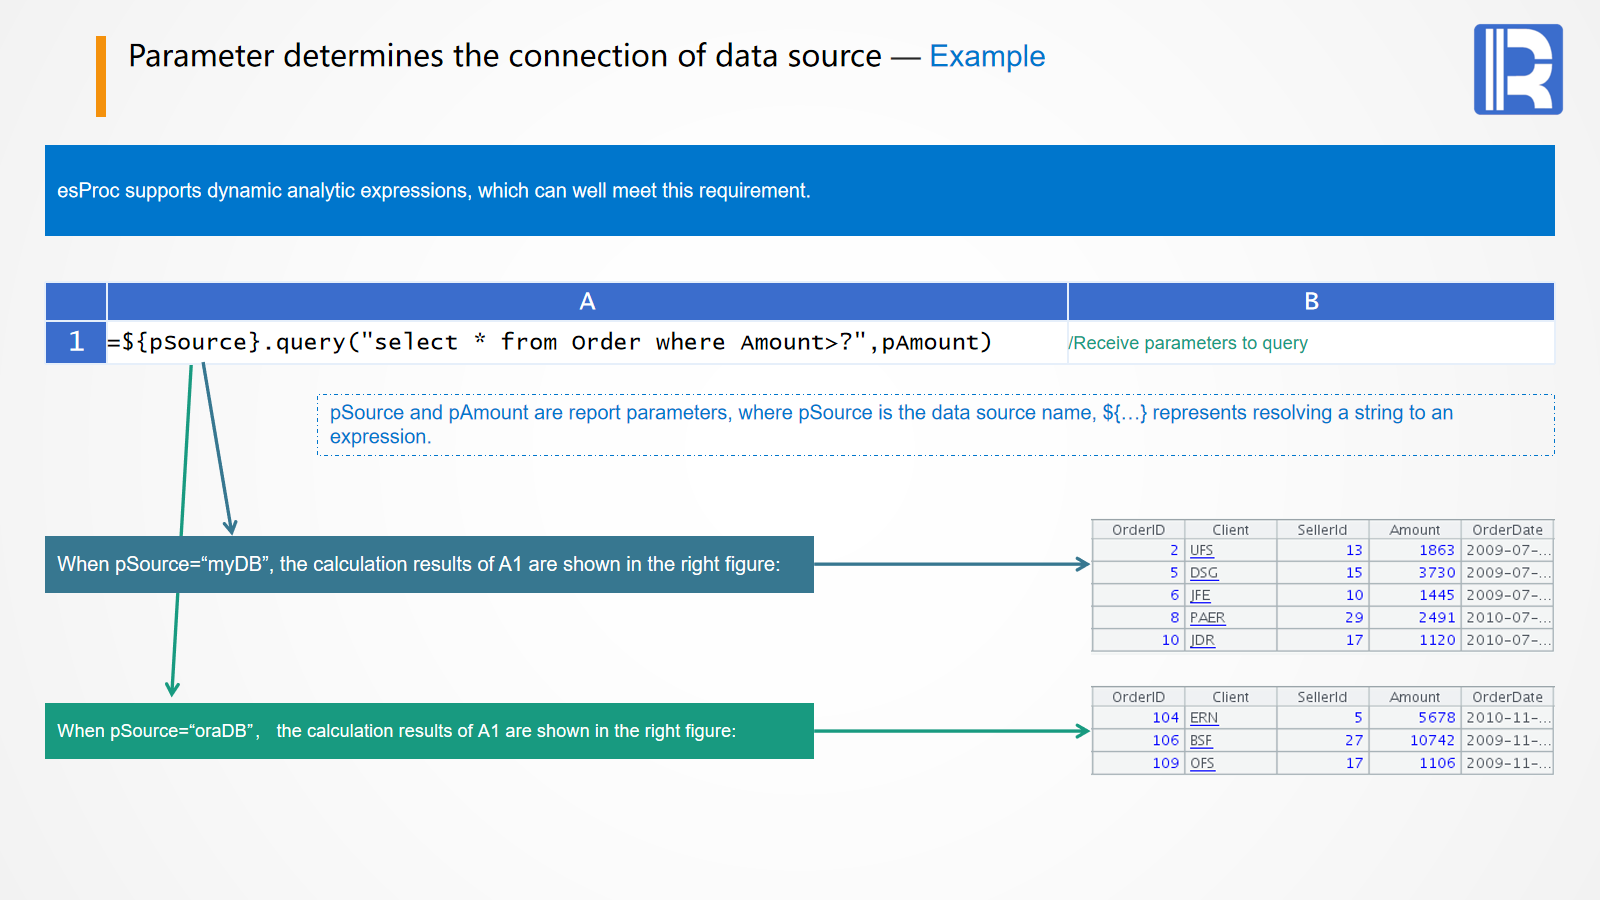This screenshot has height=900, width=1600.
Task: Click the 'Receive parameters to query' comment cell
Action: point(1190,343)
